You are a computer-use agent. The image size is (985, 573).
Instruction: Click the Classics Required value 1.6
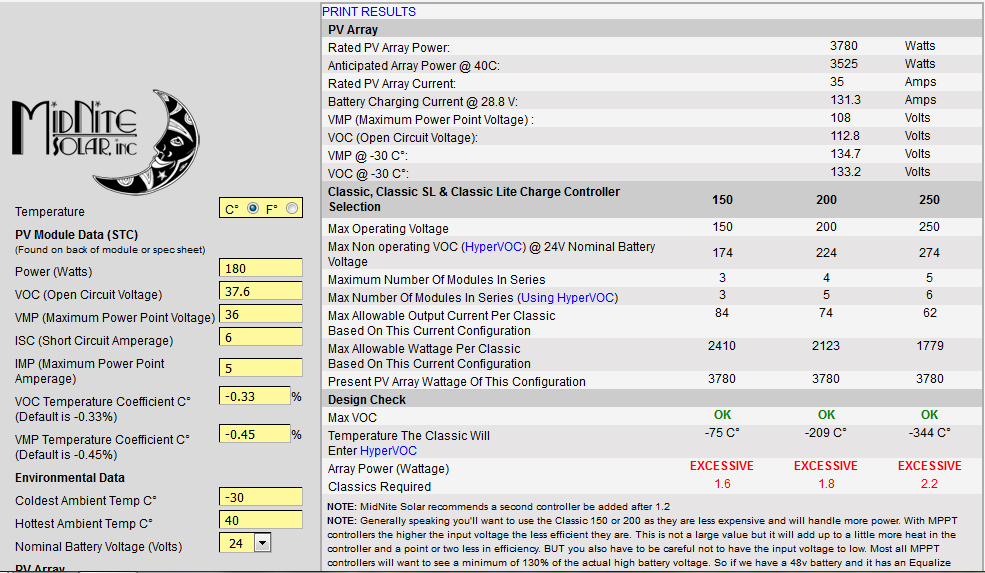(x=722, y=484)
